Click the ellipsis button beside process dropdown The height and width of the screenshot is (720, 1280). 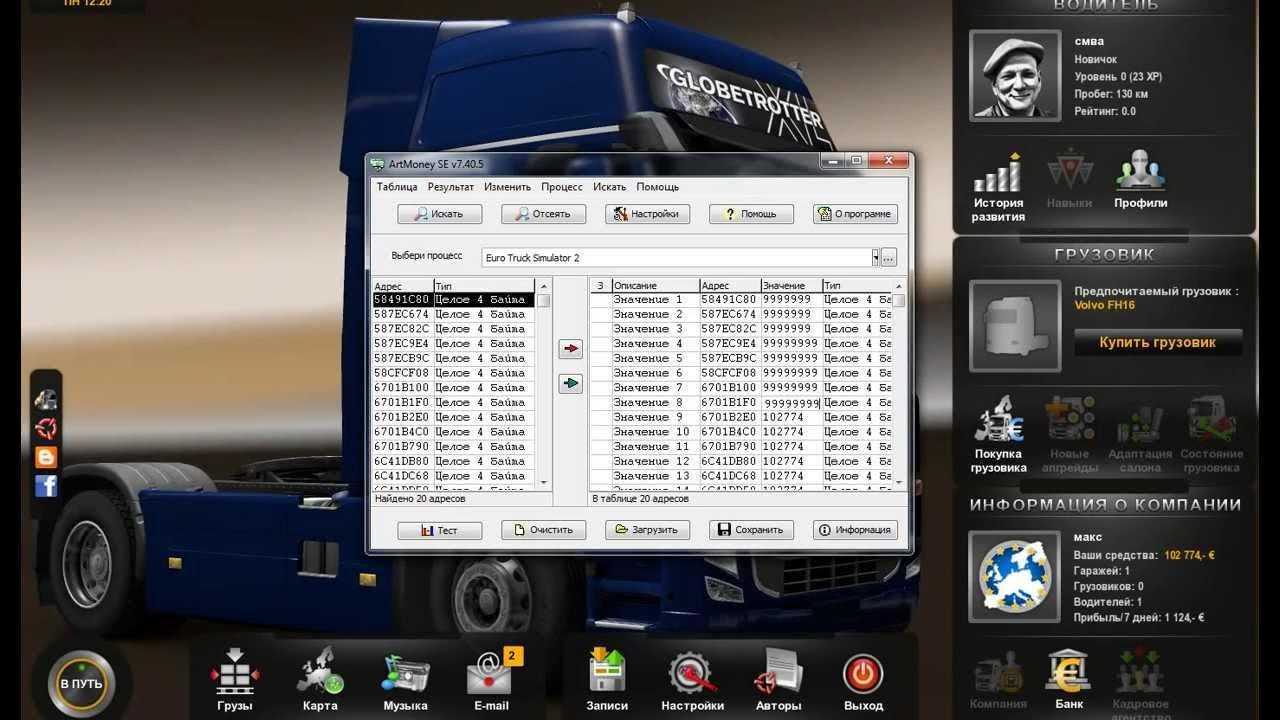(x=888, y=257)
